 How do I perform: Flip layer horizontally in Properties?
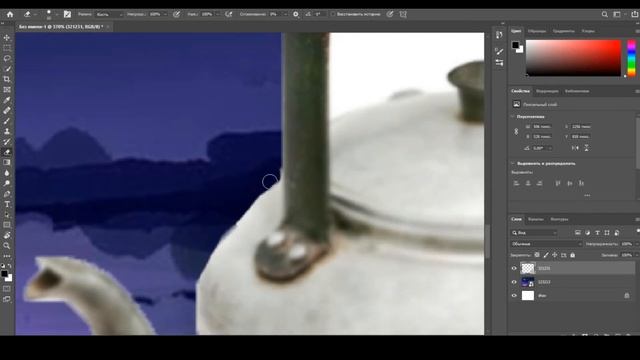(575, 148)
